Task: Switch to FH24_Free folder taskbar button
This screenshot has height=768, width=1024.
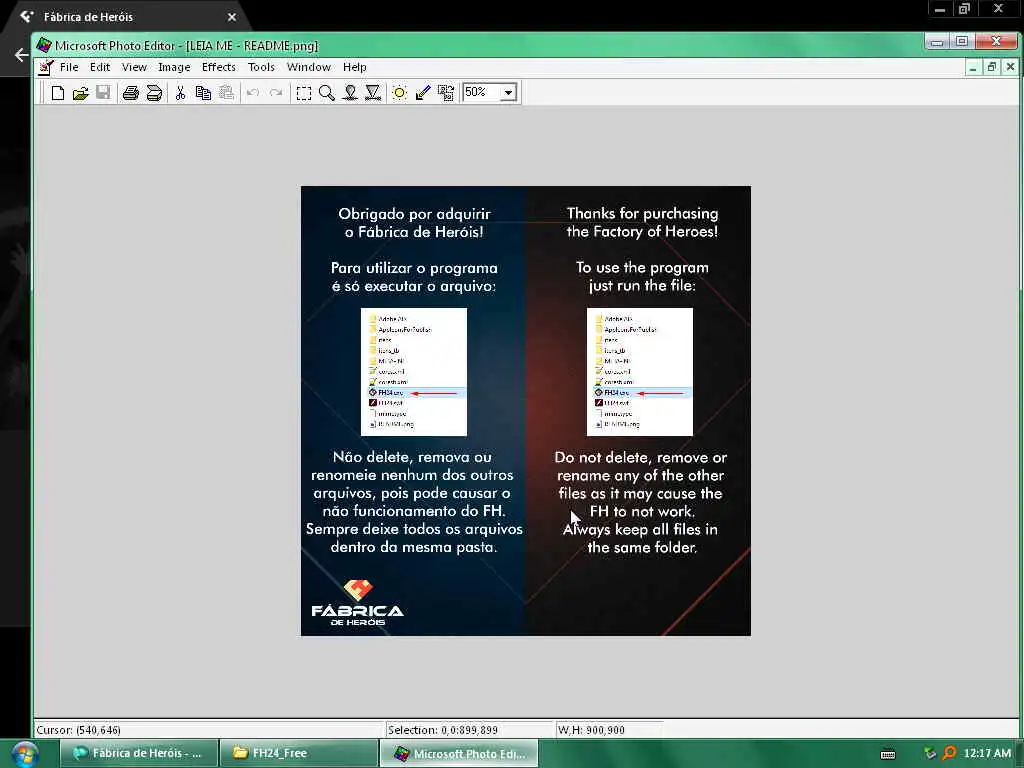Action: 299,753
